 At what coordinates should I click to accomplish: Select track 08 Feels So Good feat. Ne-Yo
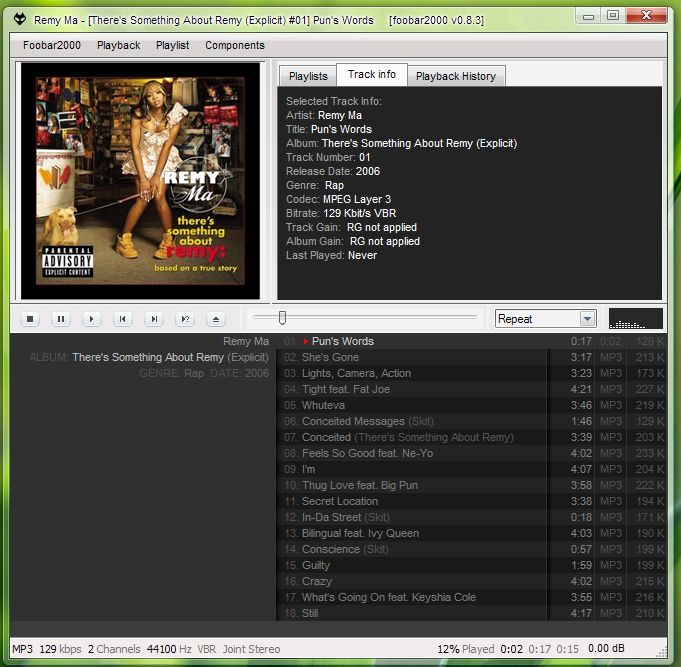click(x=472, y=453)
